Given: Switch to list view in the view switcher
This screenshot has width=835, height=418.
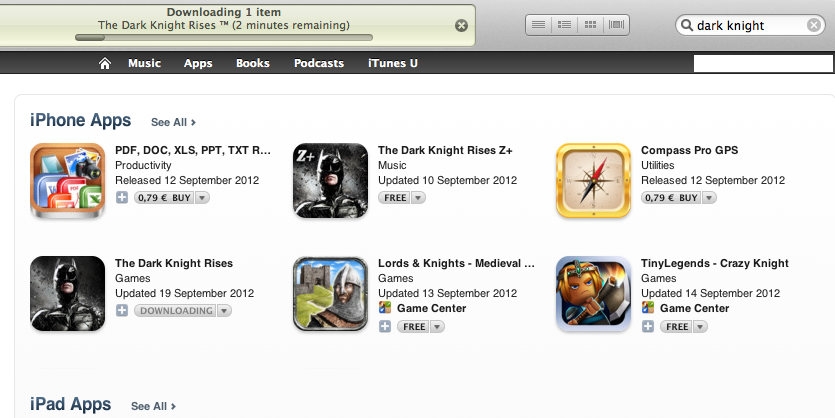Looking at the screenshot, I should 538,25.
